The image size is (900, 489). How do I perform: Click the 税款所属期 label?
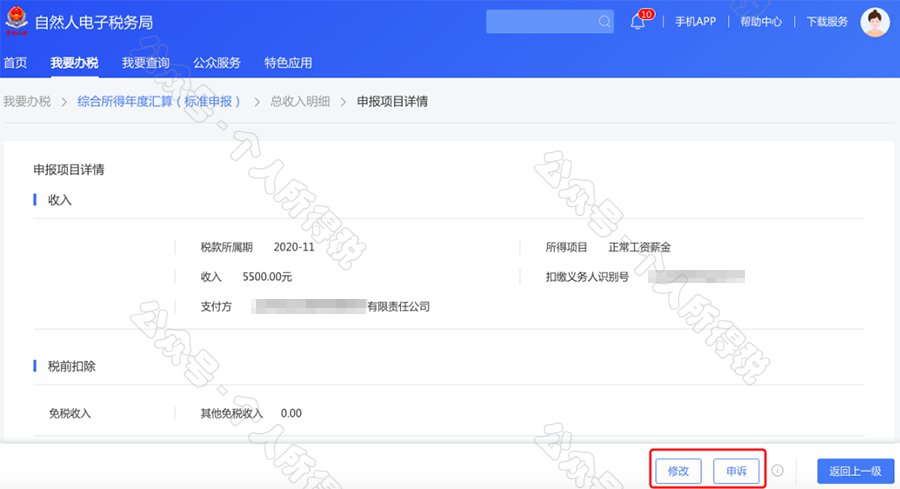coord(226,247)
